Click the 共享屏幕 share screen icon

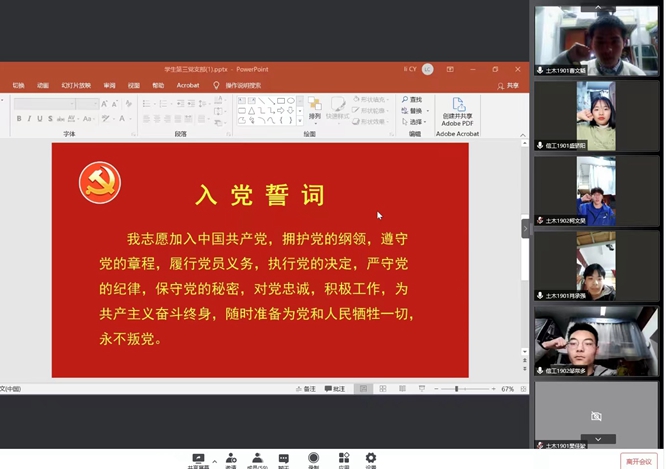pyautogui.click(x=198, y=458)
